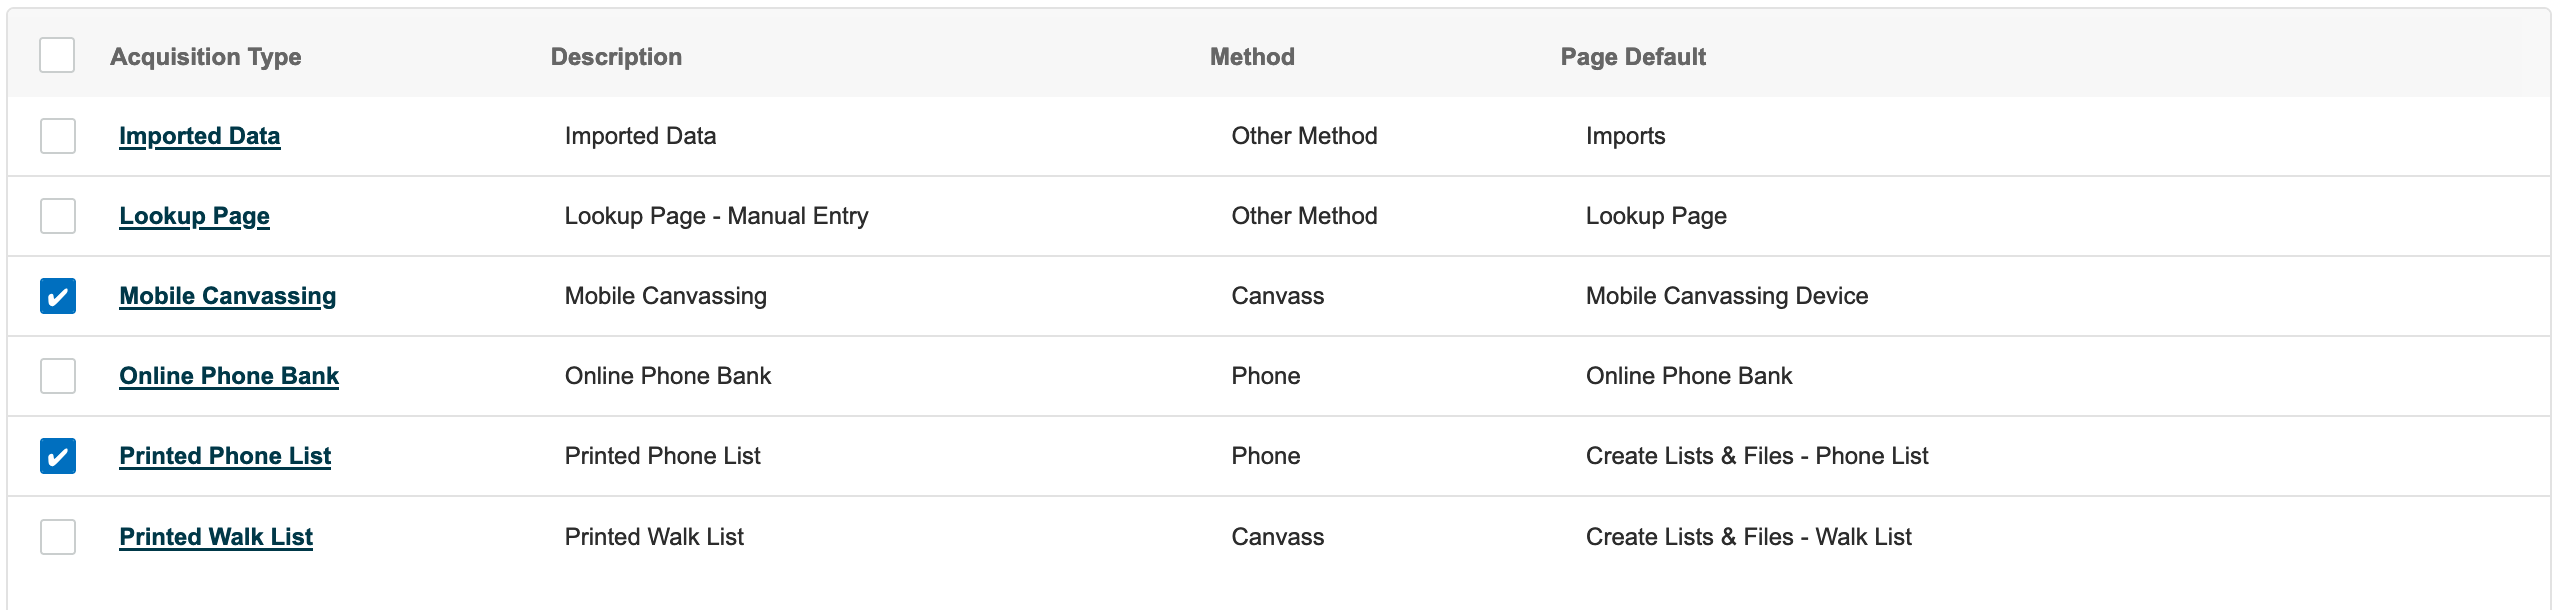Sort by Acquisition Type column header
The image size is (2562, 610).
click(206, 57)
